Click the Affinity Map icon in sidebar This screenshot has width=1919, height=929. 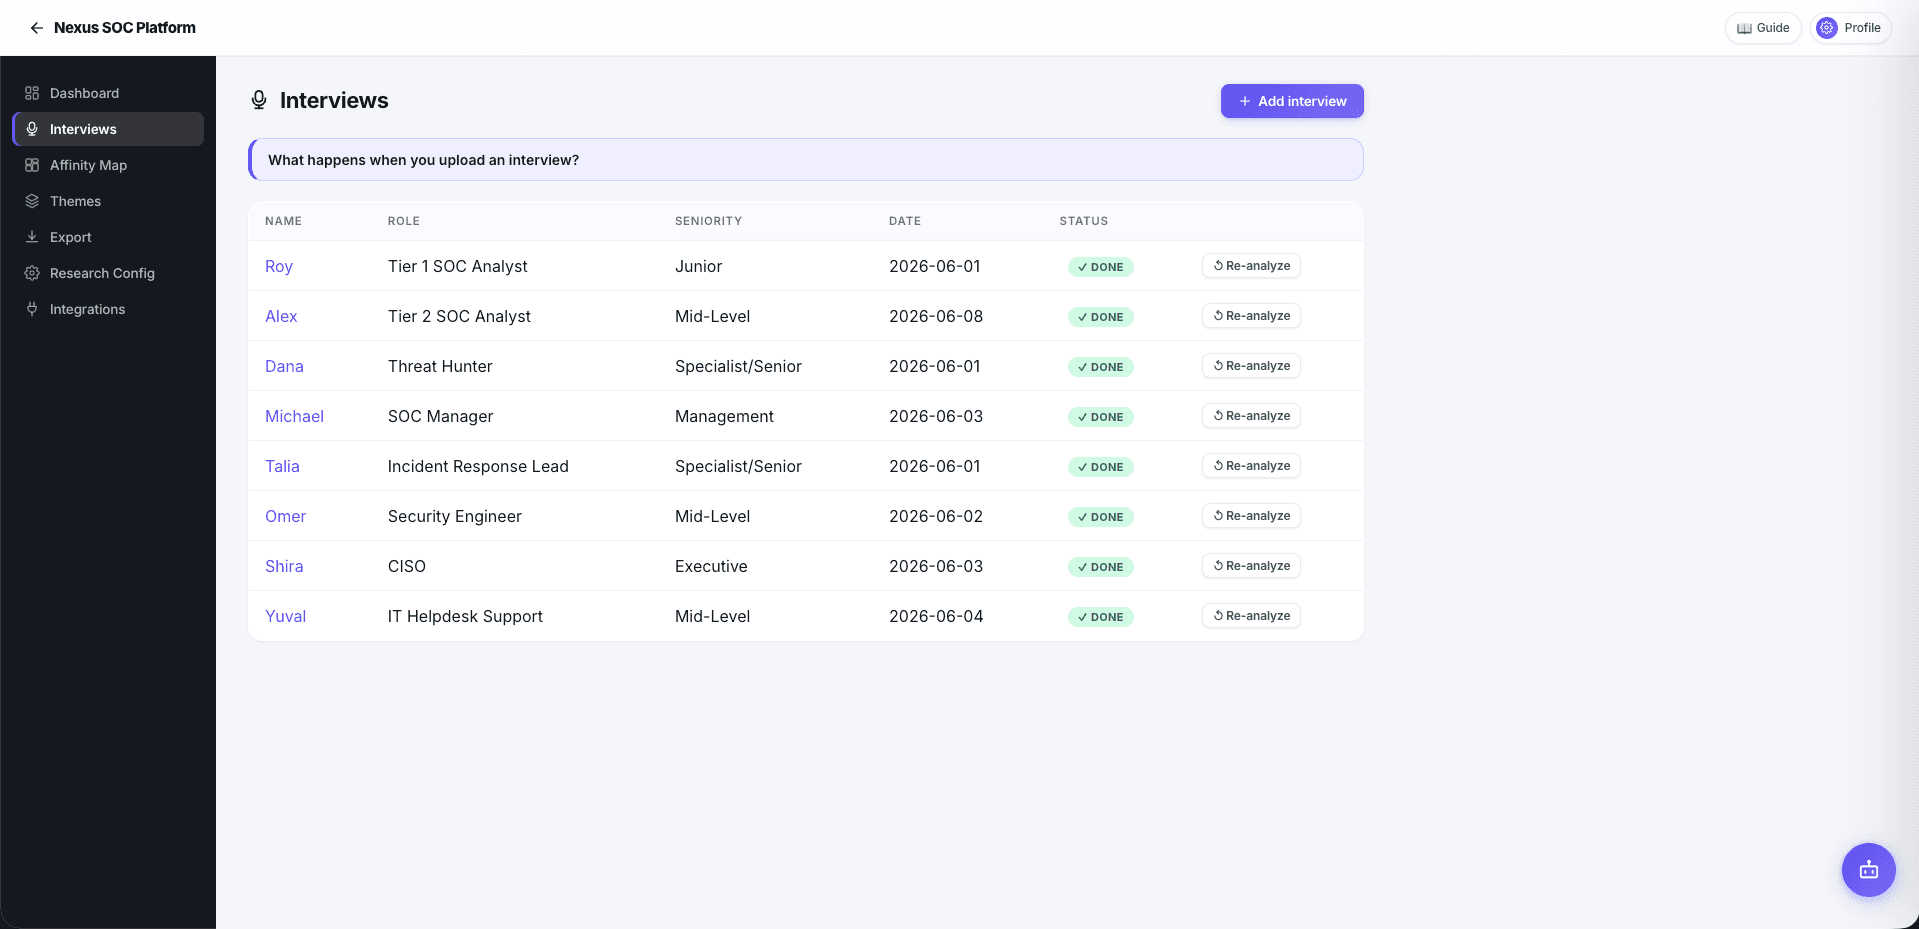[x=32, y=165]
